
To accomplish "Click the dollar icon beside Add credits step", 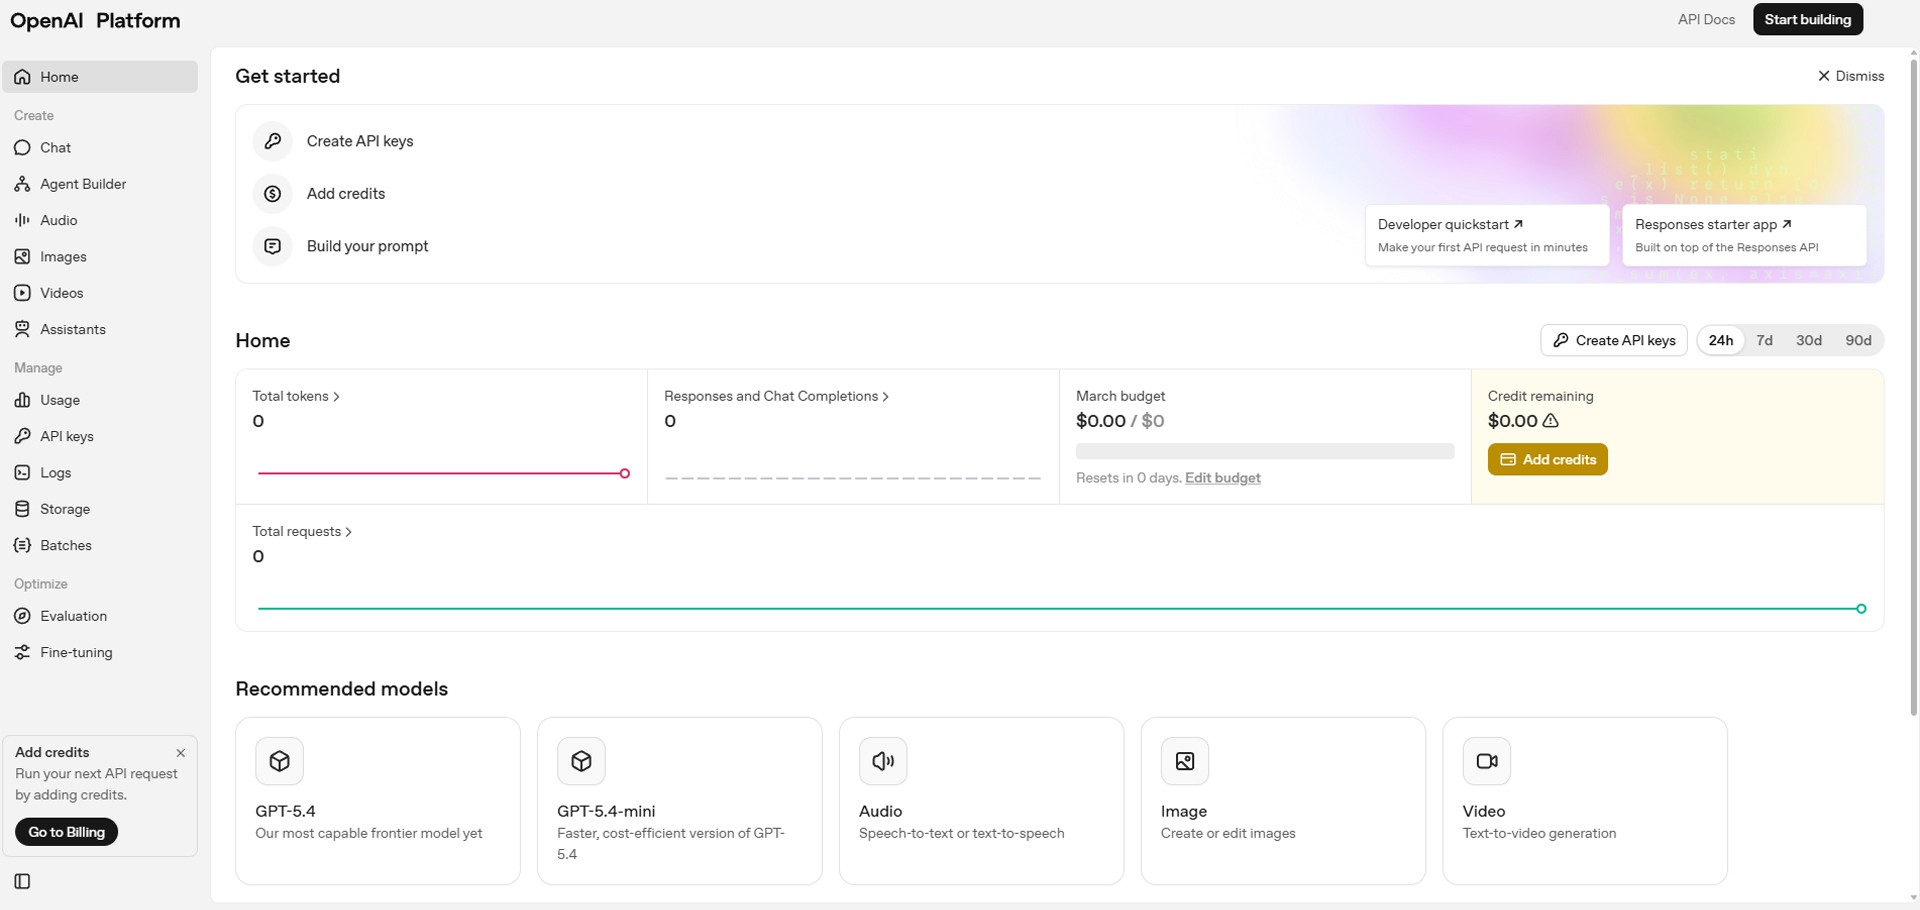I will point(272,194).
